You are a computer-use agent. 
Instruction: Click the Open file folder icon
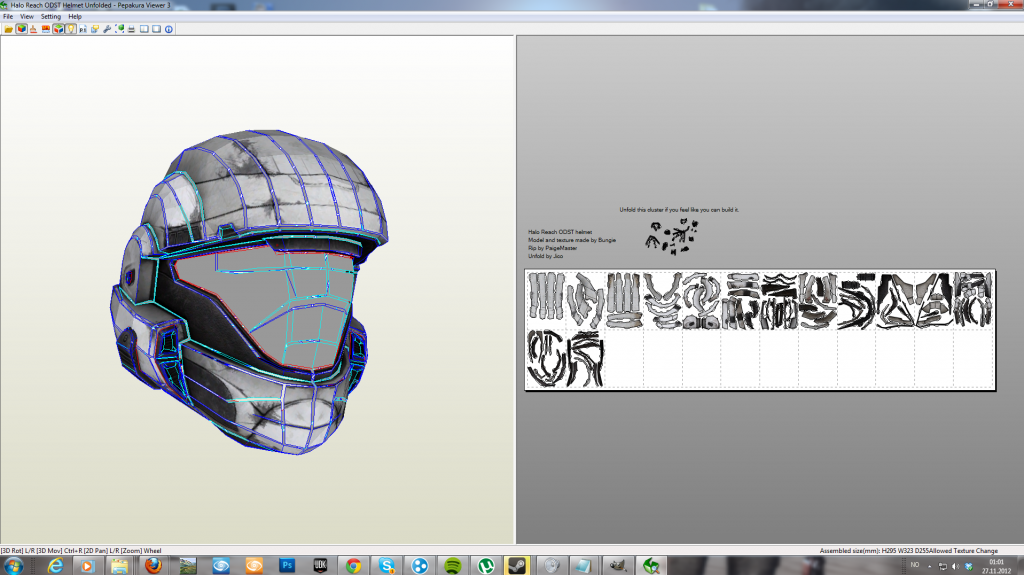8,29
